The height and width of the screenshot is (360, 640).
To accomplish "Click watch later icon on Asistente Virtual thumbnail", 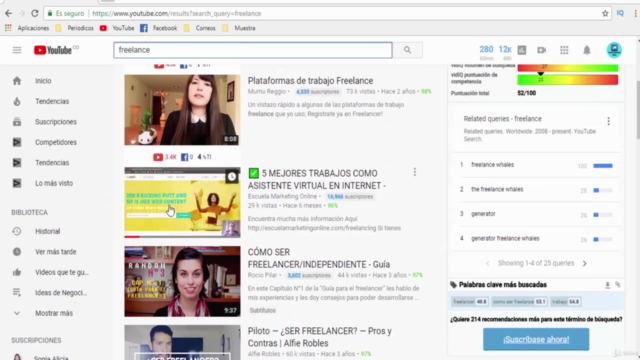I will click(x=231, y=176).
